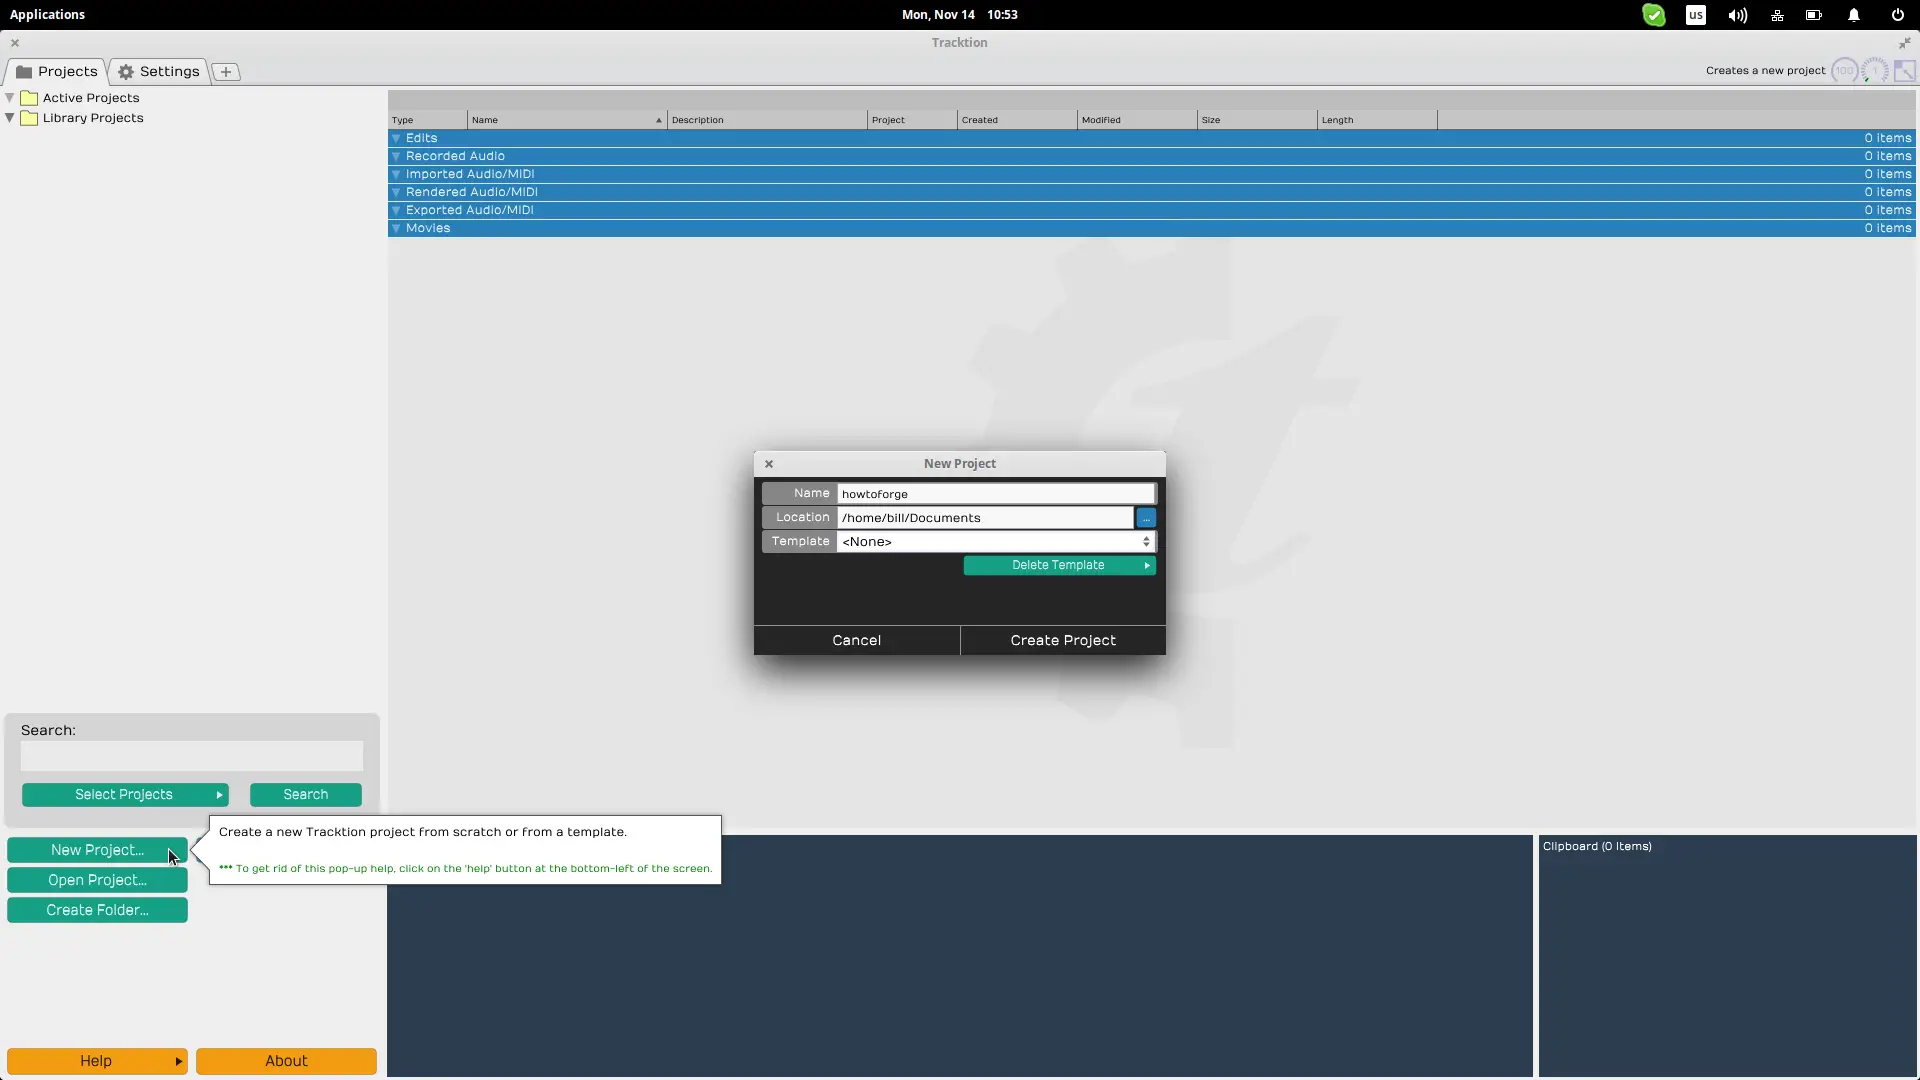This screenshot has width=1920, height=1080.
Task: Open the About button
Action: (x=286, y=1061)
